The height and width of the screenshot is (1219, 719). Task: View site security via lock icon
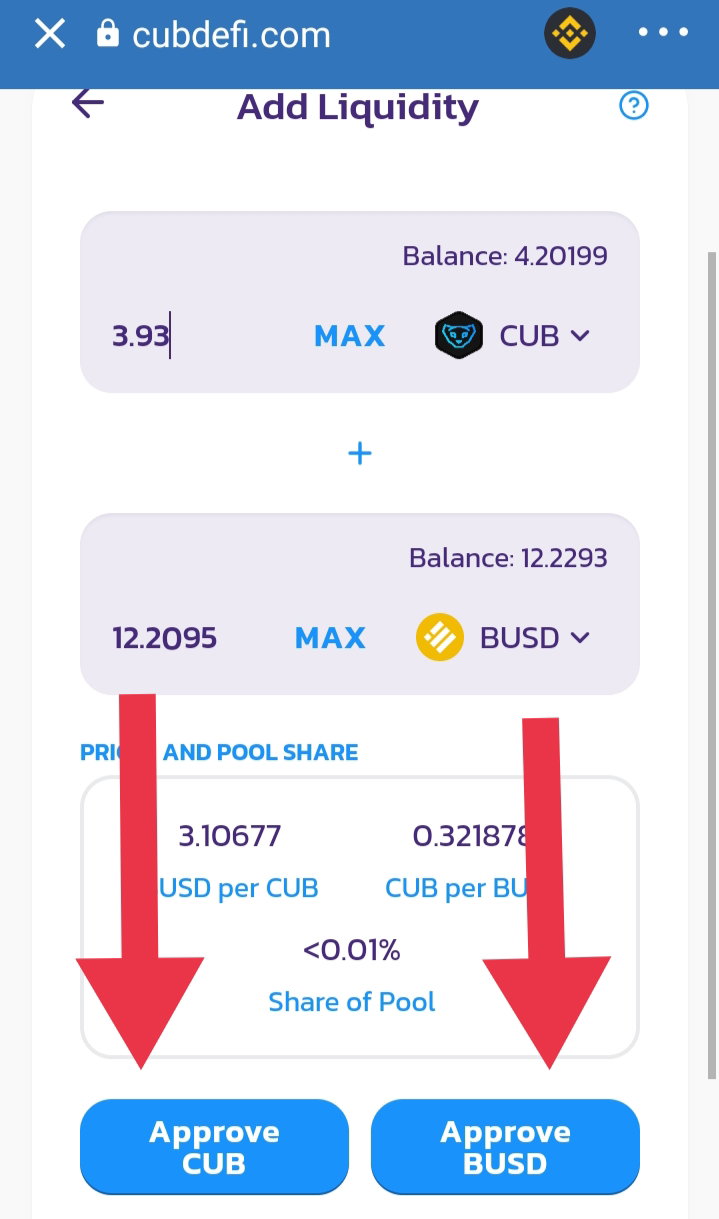[x=107, y=35]
